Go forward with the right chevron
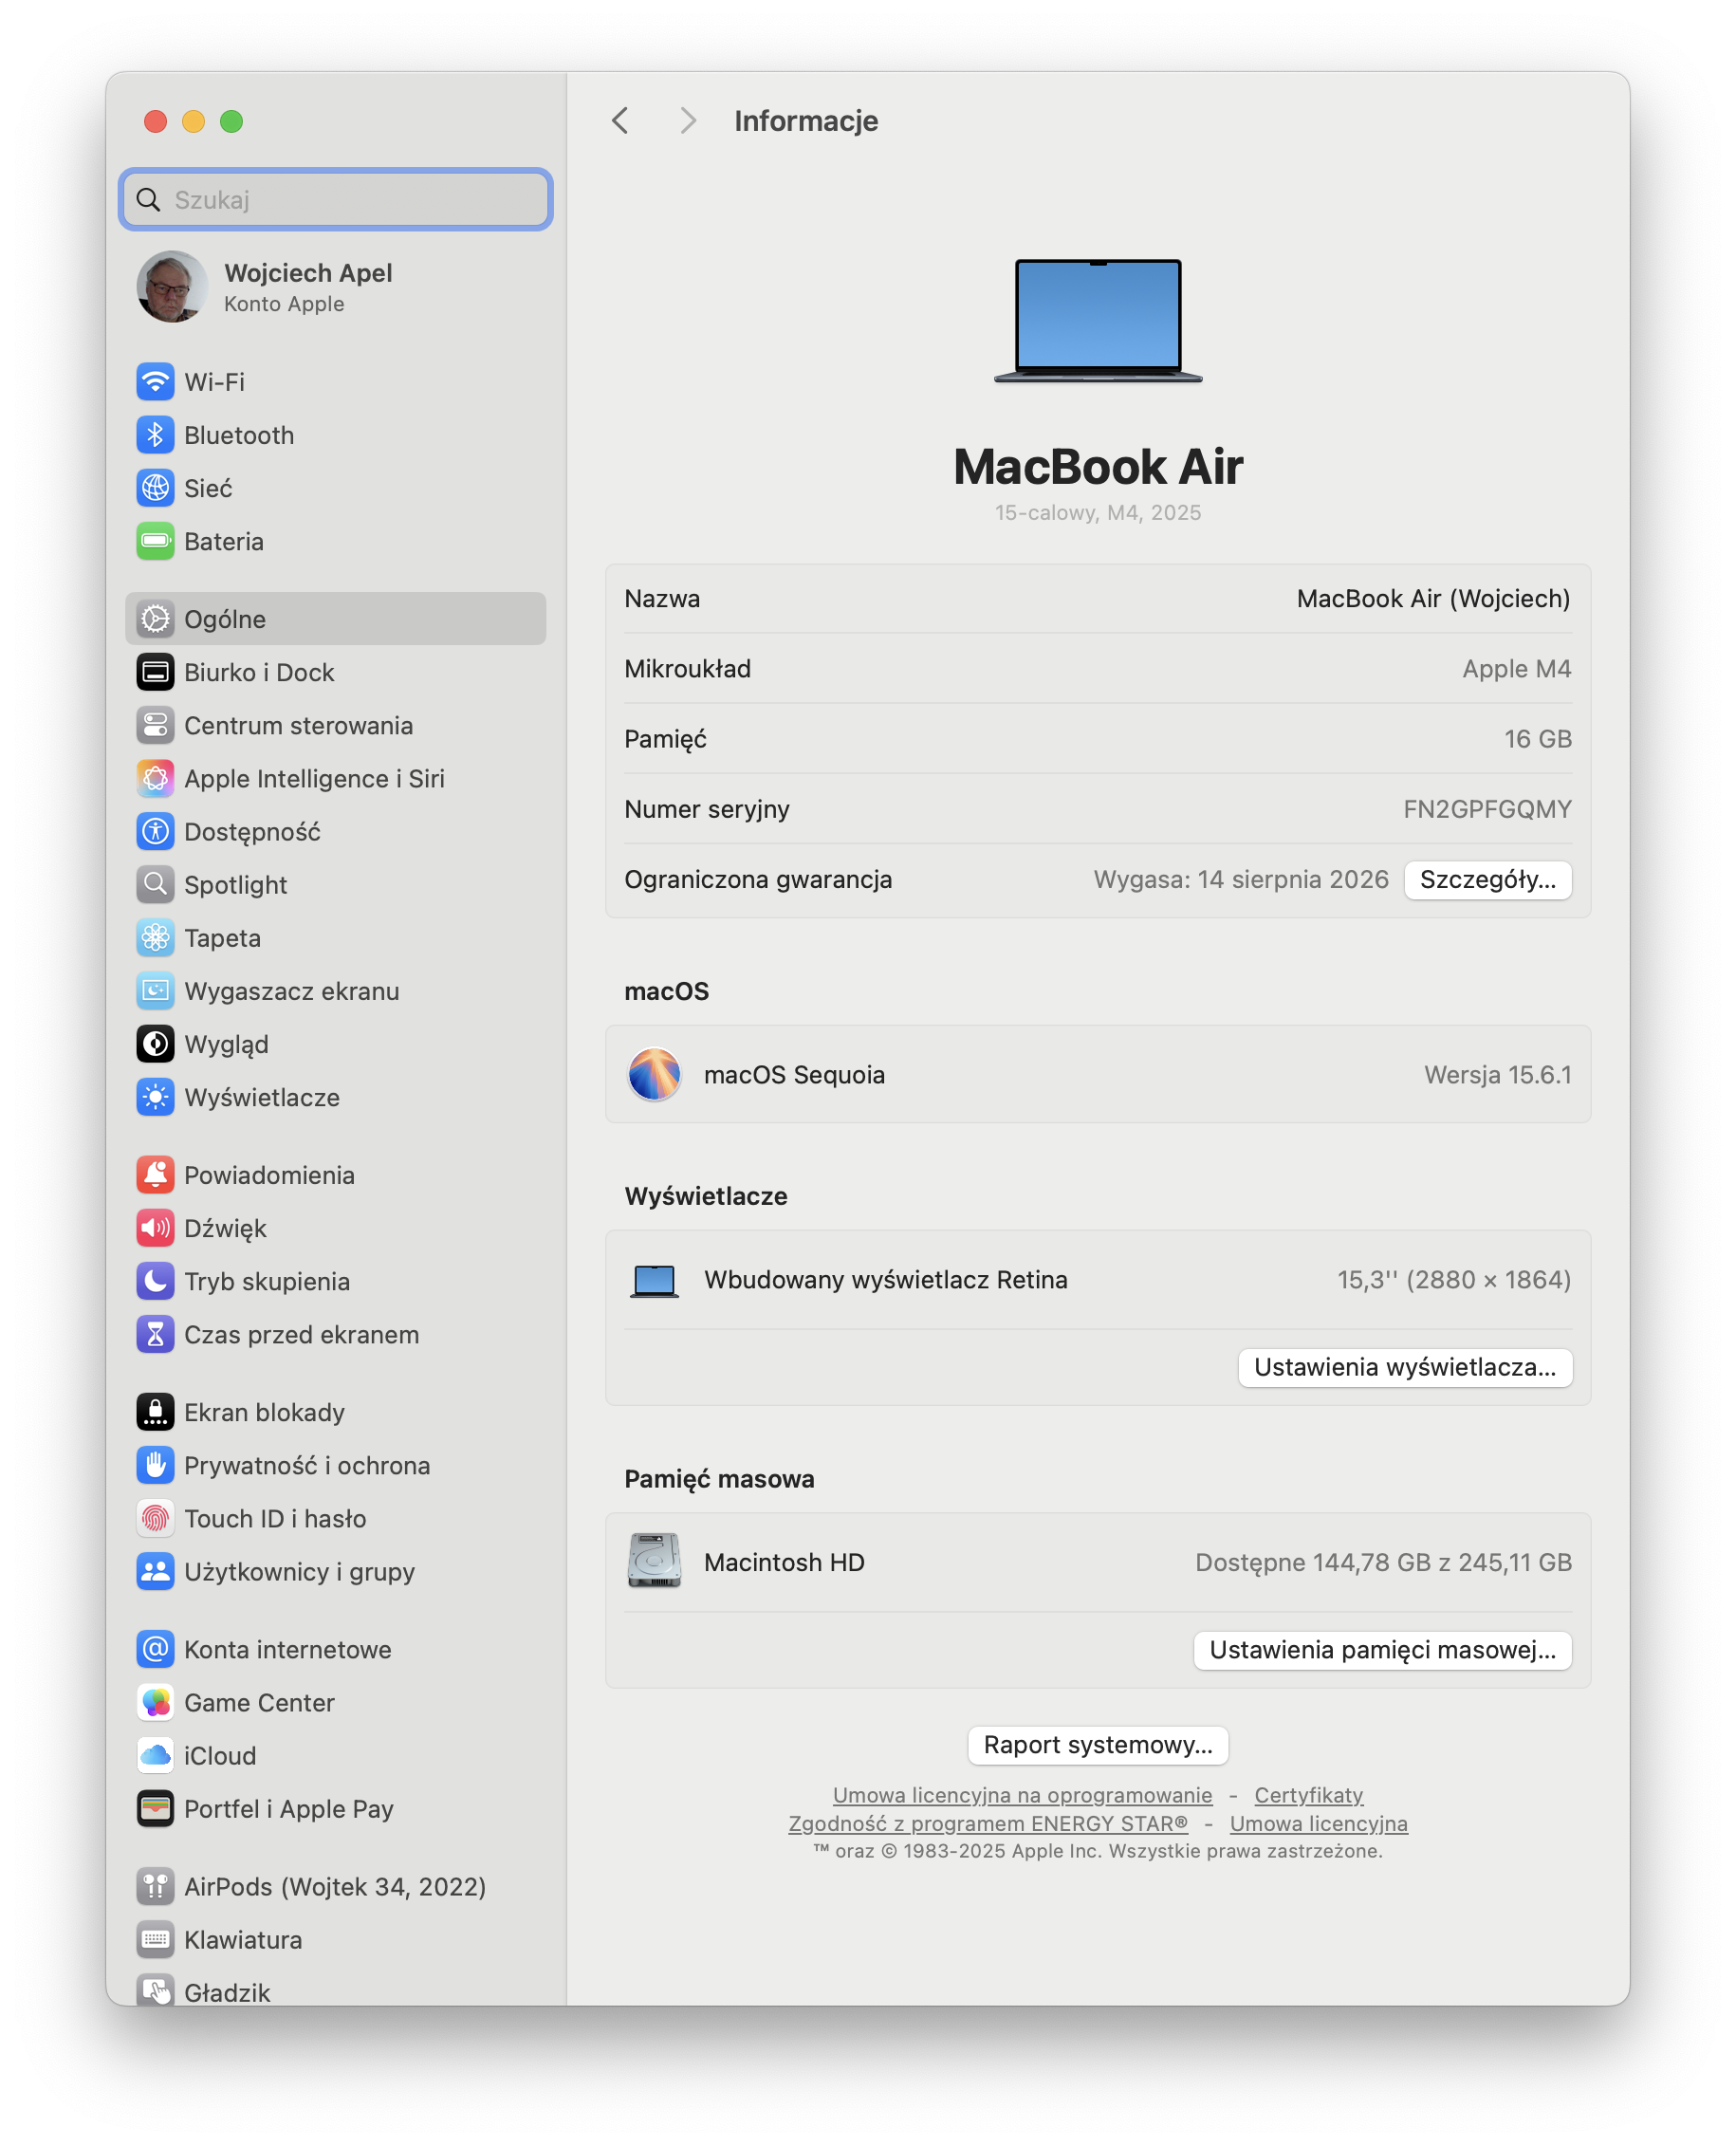The width and height of the screenshot is (1736, 2146). click(687, 121)
